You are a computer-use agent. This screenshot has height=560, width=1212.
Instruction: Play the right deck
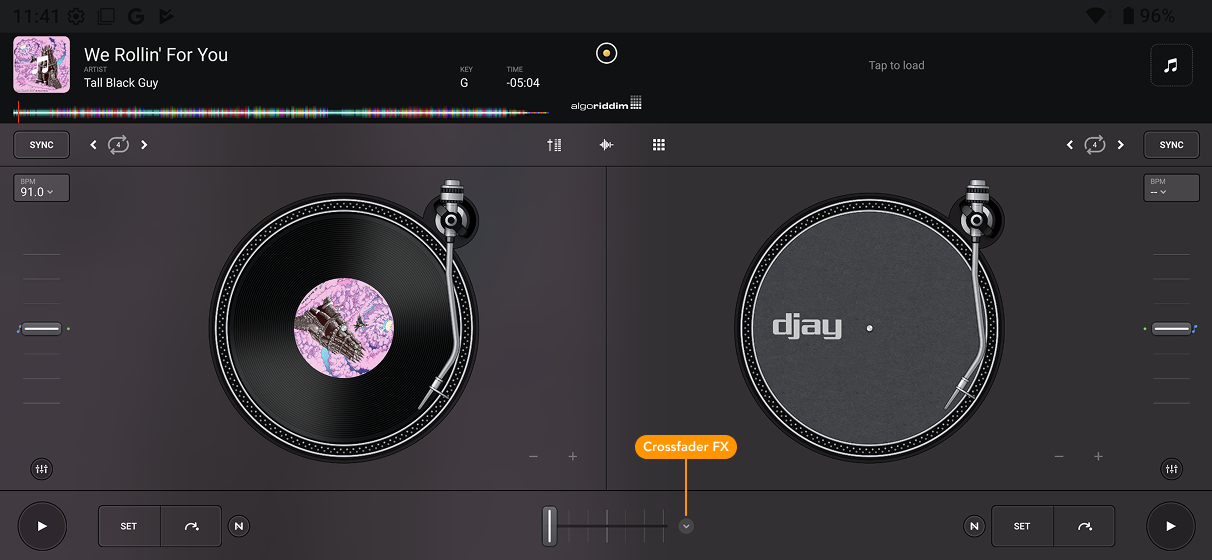[x=1171, y=526]
